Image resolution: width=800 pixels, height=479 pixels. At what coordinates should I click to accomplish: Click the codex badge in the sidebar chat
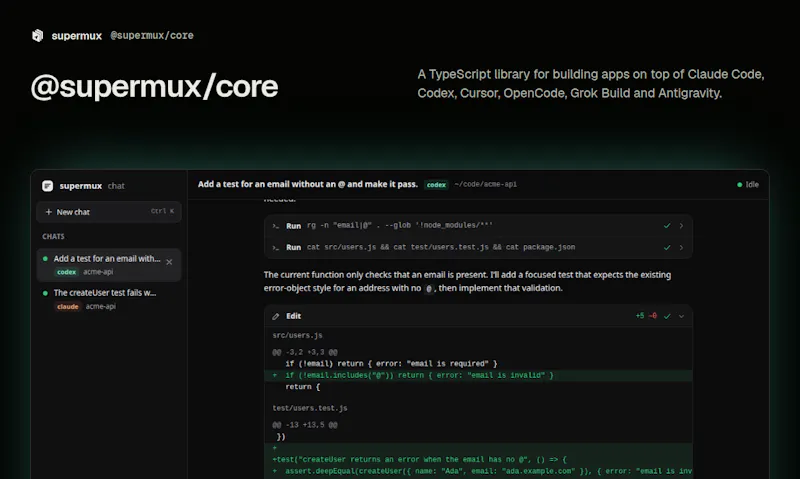(x=66, y=272)
